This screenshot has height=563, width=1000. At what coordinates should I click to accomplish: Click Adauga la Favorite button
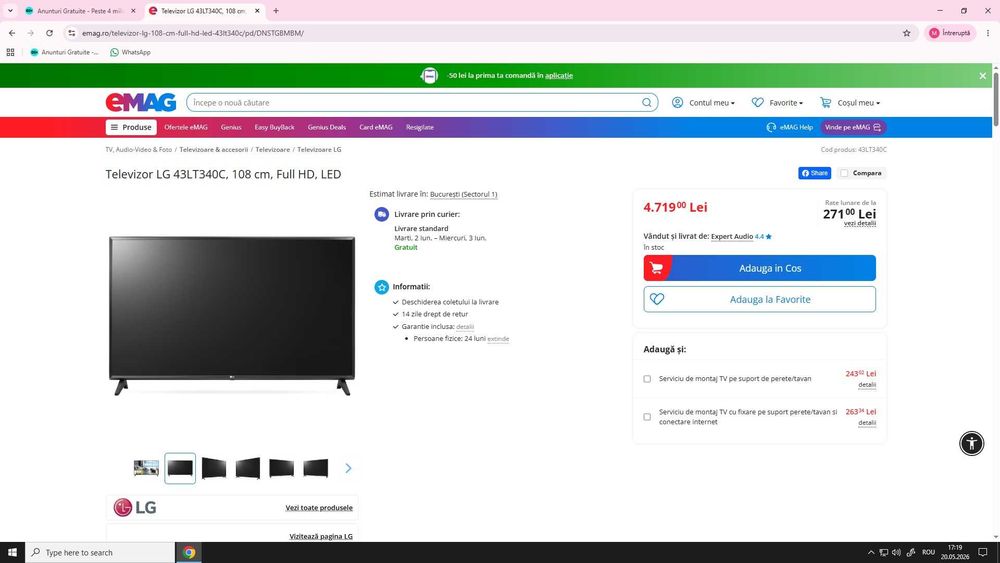pyautogui.click(x=759, y=299)
